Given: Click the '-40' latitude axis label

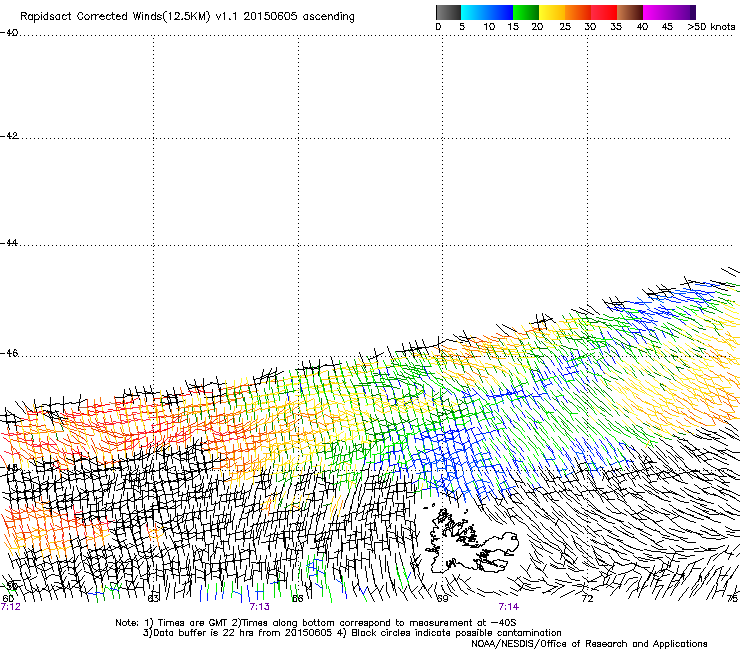Looking at the screenshot, I should click(x=9, y=33).
